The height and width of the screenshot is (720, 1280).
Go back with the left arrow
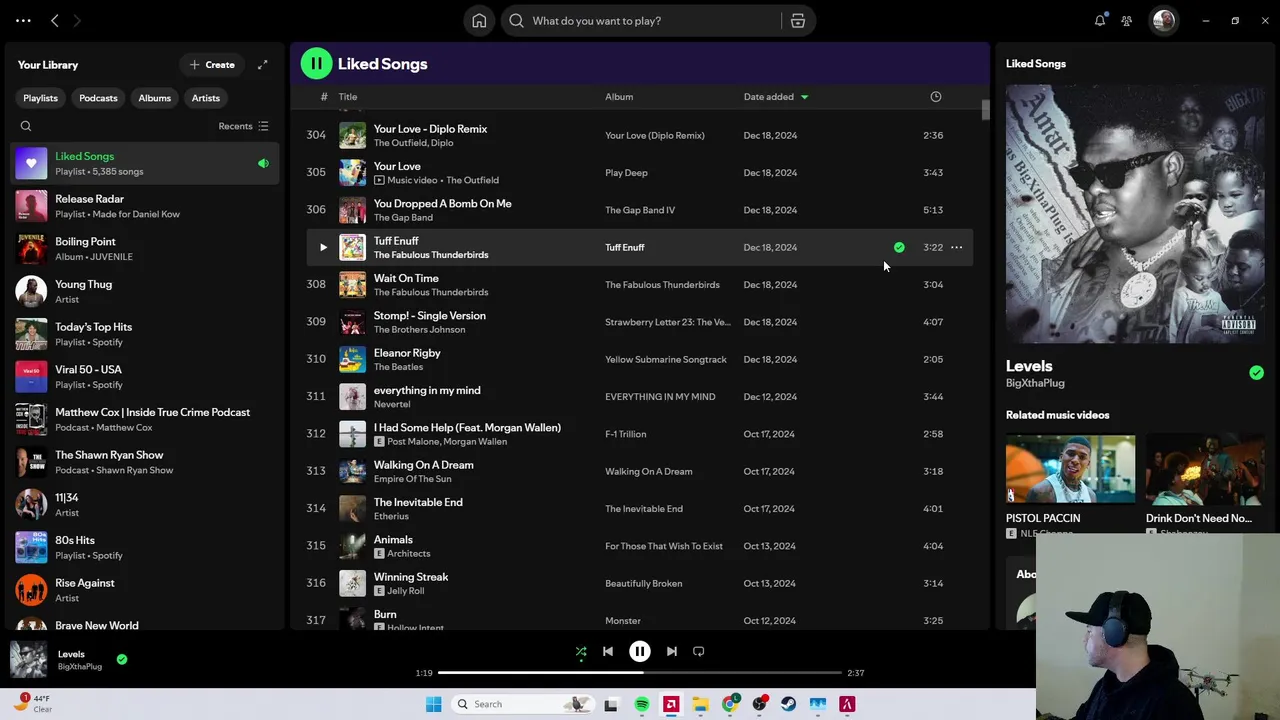[55, 20]
